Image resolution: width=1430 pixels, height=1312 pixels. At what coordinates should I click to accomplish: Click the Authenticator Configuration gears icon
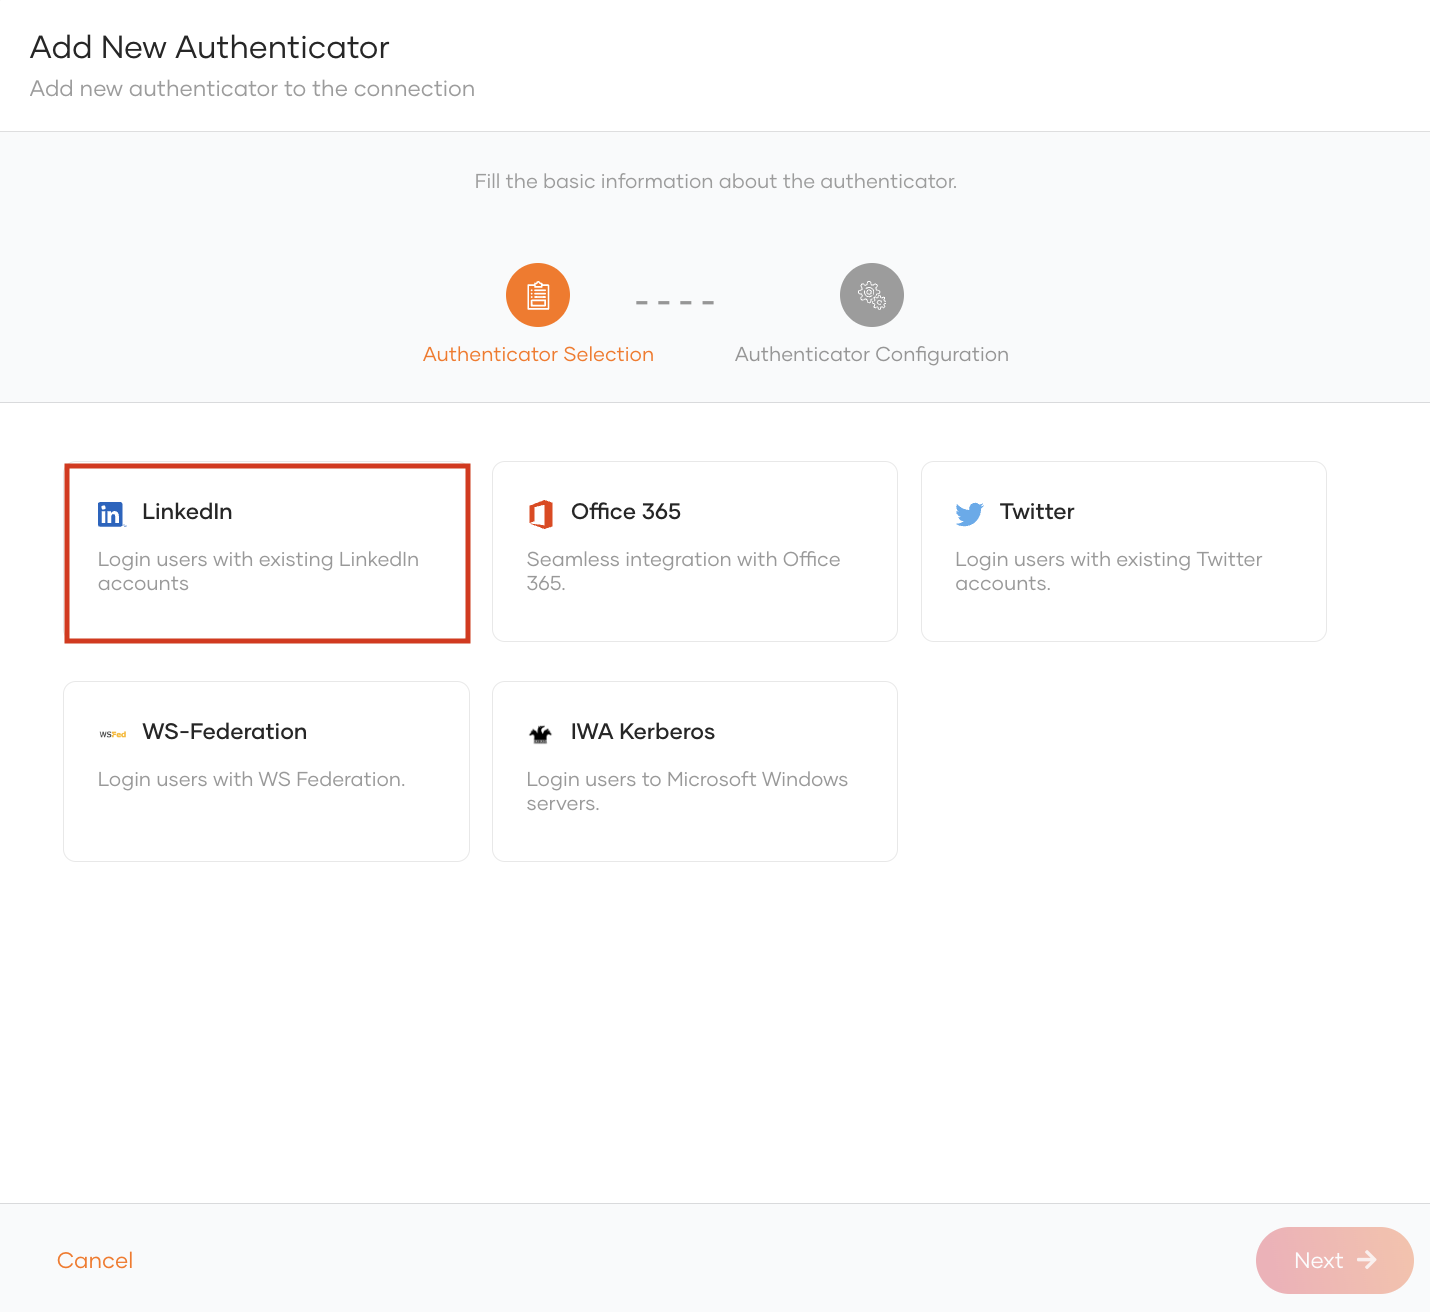[x=872, y=295]
